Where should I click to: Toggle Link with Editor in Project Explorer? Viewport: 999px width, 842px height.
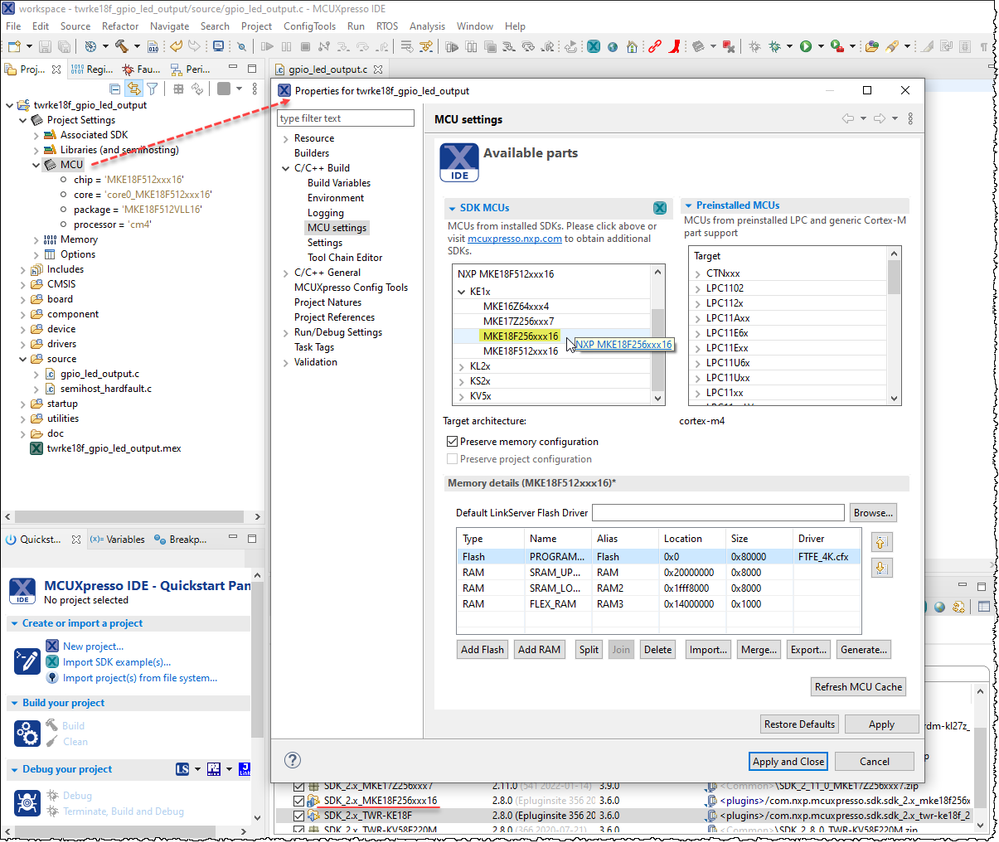[x=134, y=89]
